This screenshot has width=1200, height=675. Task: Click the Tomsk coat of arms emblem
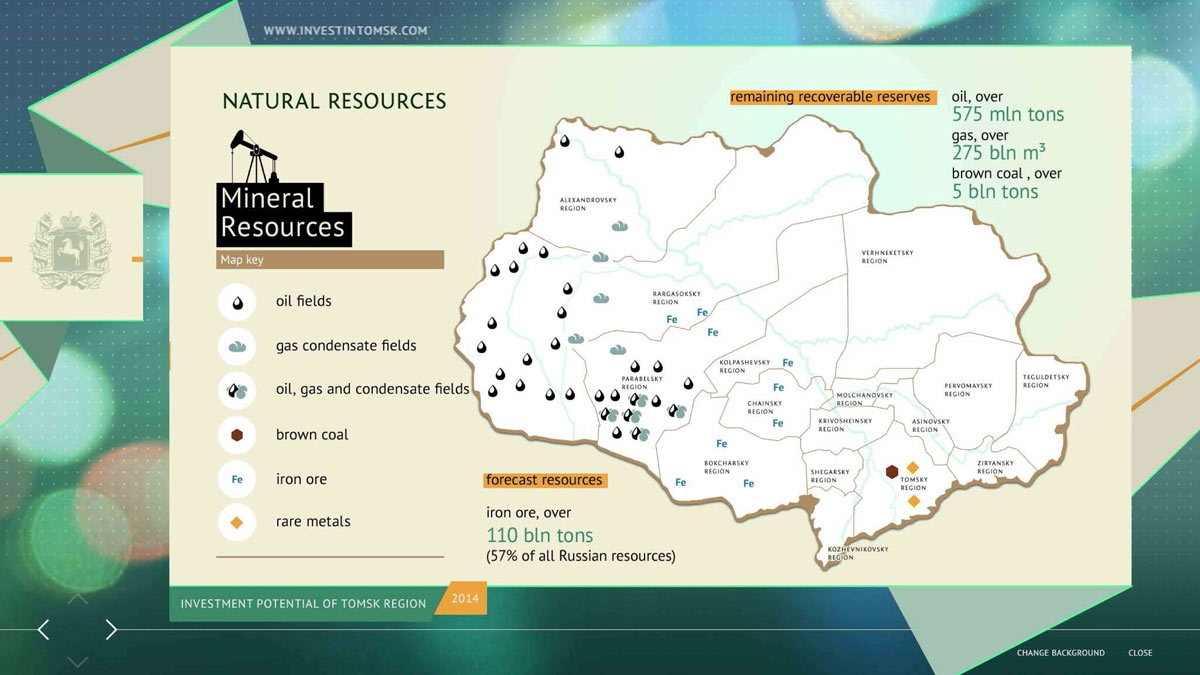pyautogui.click(x=70, y=251)
